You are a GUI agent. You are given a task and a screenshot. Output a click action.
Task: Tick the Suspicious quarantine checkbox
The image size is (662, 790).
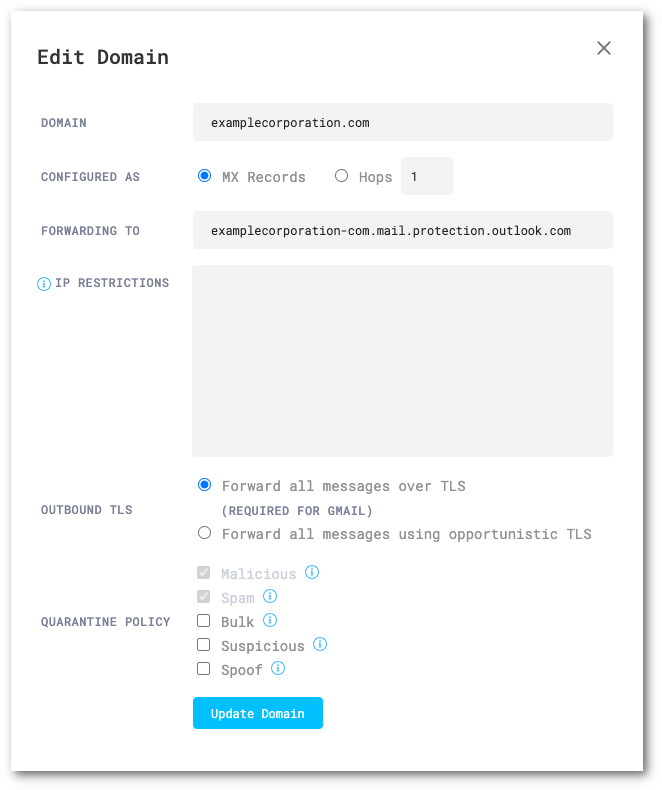(x=204, y=645)
